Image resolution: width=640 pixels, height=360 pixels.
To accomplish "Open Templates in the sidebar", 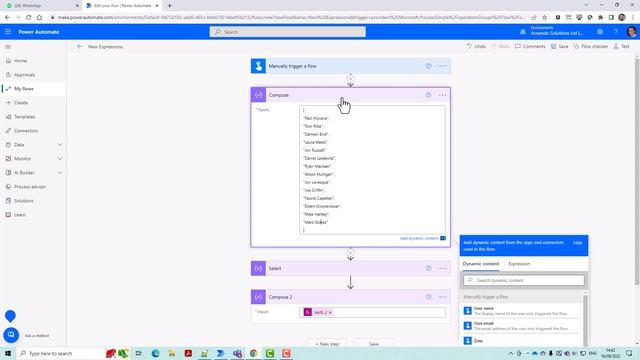I will (24, 117).
